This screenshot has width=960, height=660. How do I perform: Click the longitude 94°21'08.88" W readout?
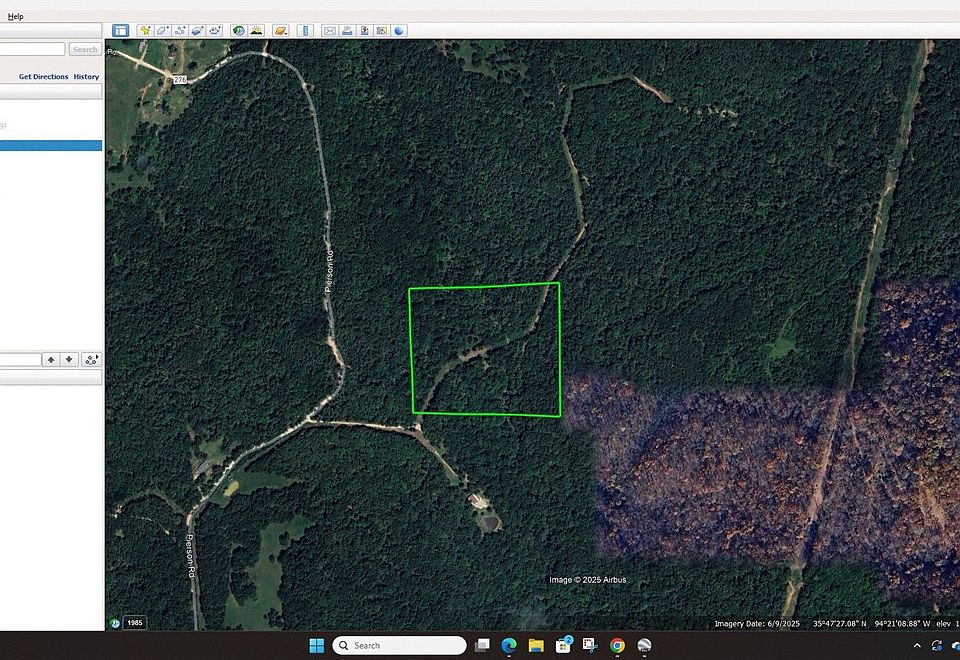pyautogui.click(x=902, y=624)
